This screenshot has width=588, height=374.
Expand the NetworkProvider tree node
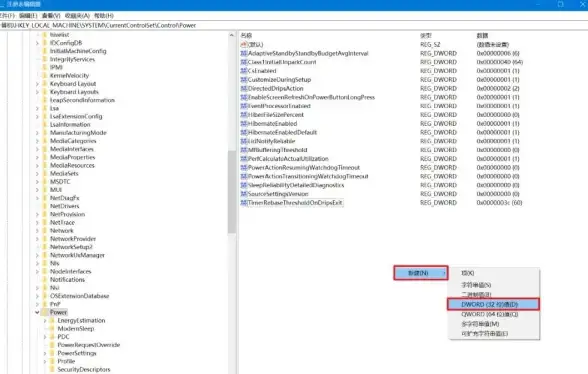[37, 239]
